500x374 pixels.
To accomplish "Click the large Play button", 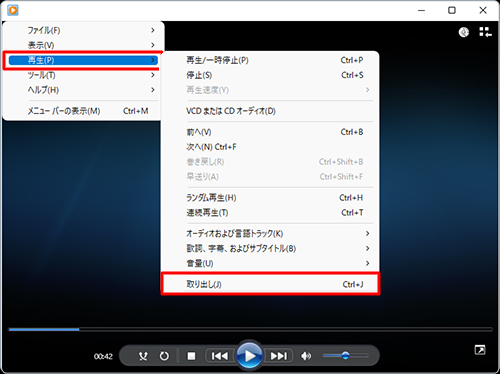I will tap(249, 356).
